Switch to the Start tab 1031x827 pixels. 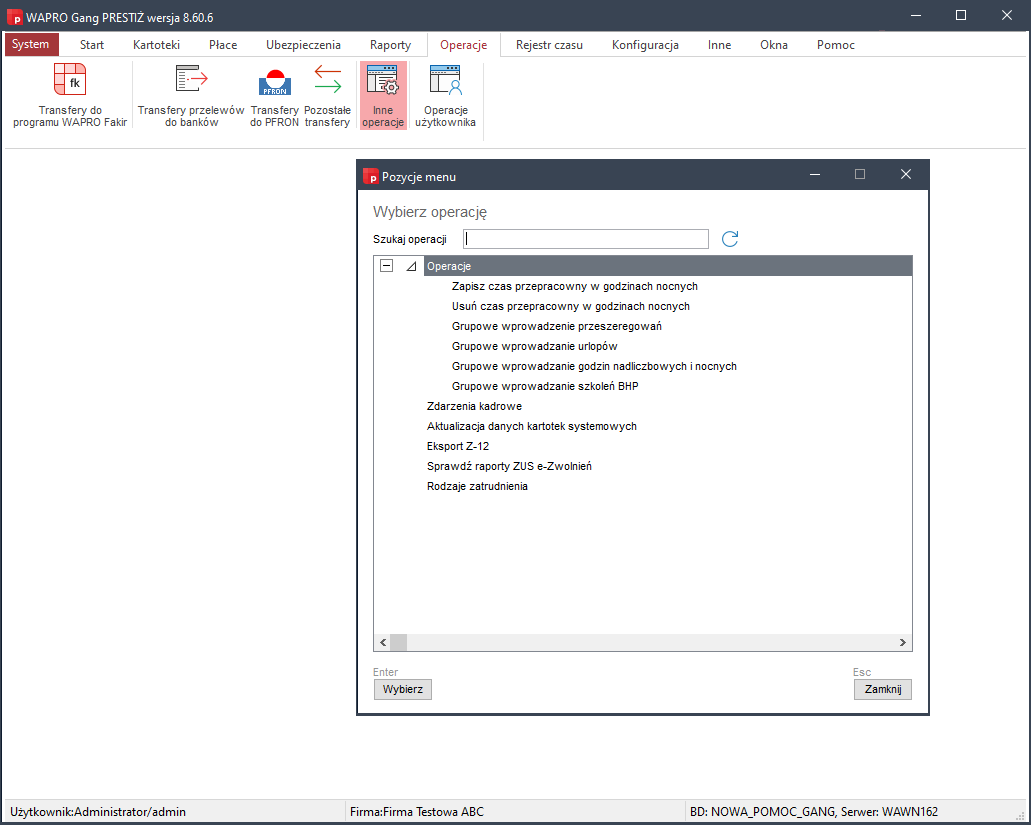click(x=92, y=45)
